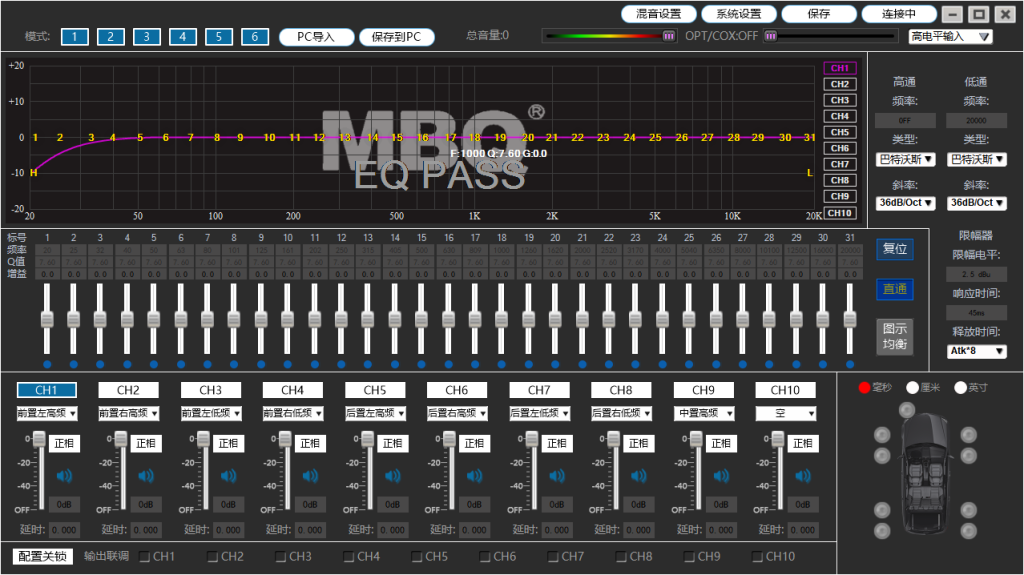Screen dimensions: 1024x575
Task: Click the high-pass OFF frequency field
Action: (x=905, y=120)
